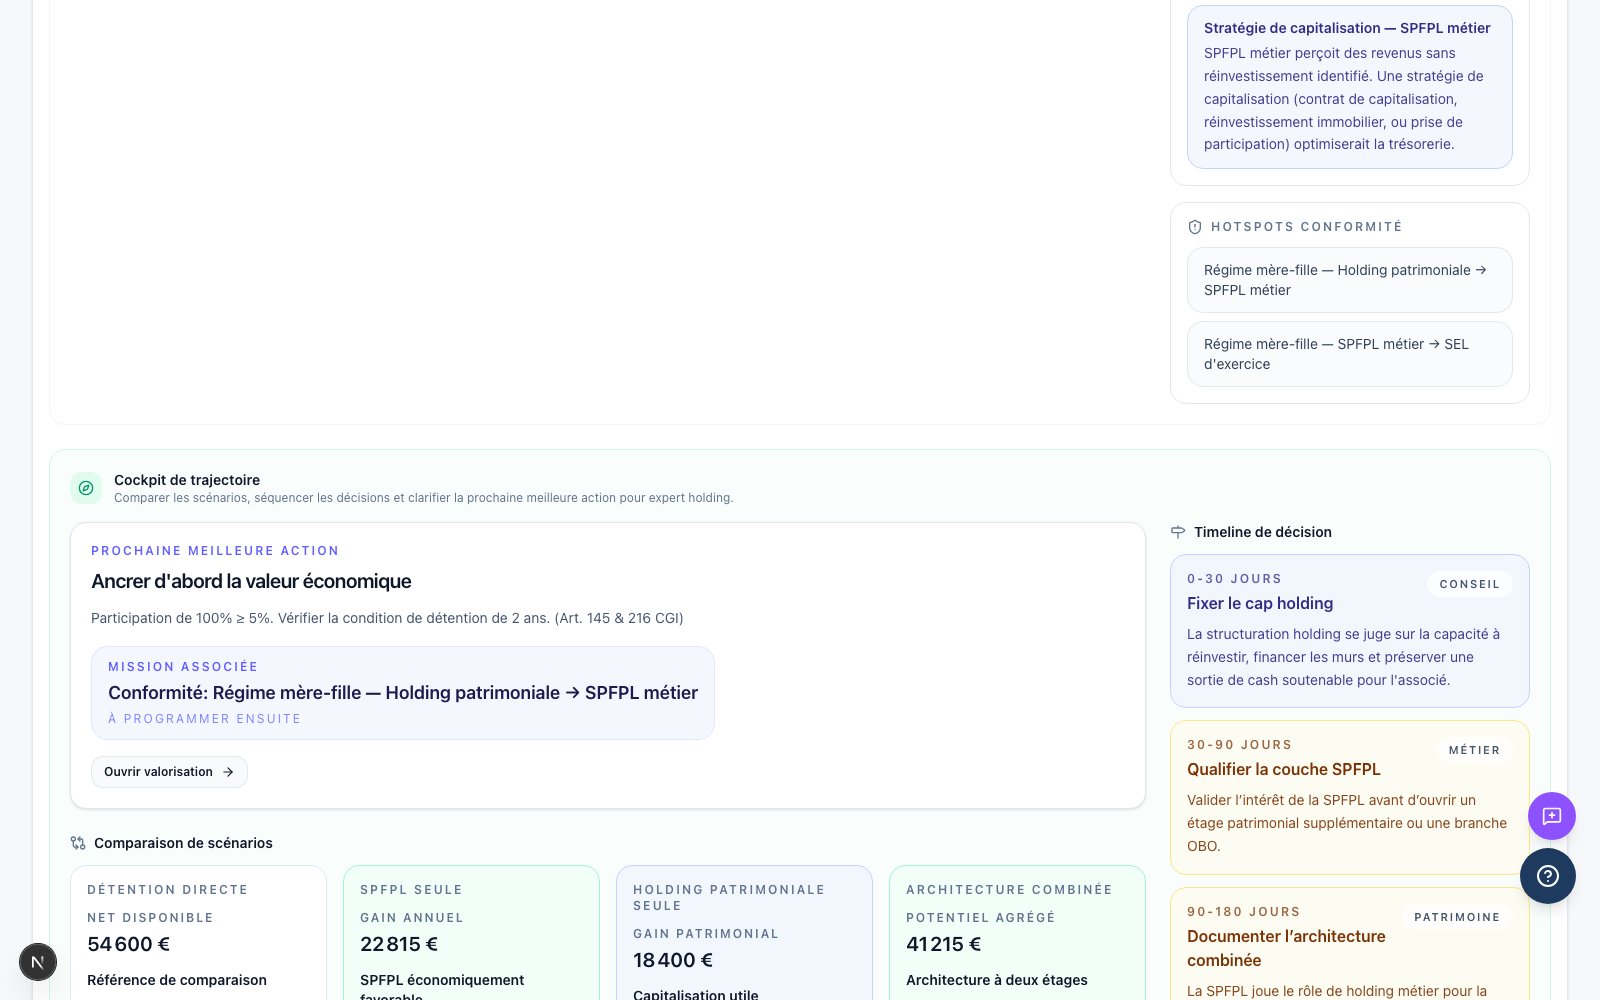Select the SPFPL seule scenario card
Screen dimensions: 1600x1000
point(471,933)
